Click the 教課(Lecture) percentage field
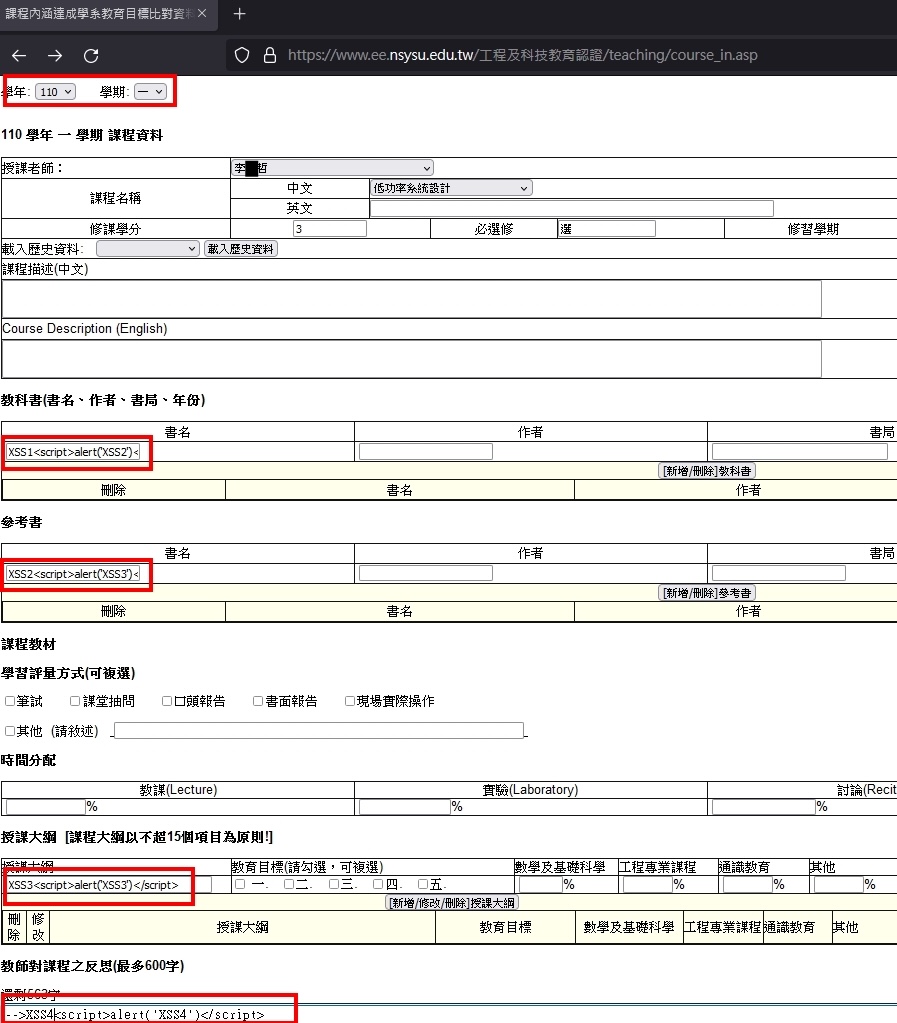The width and height of the screenshot is (897, 1023). 46,807
